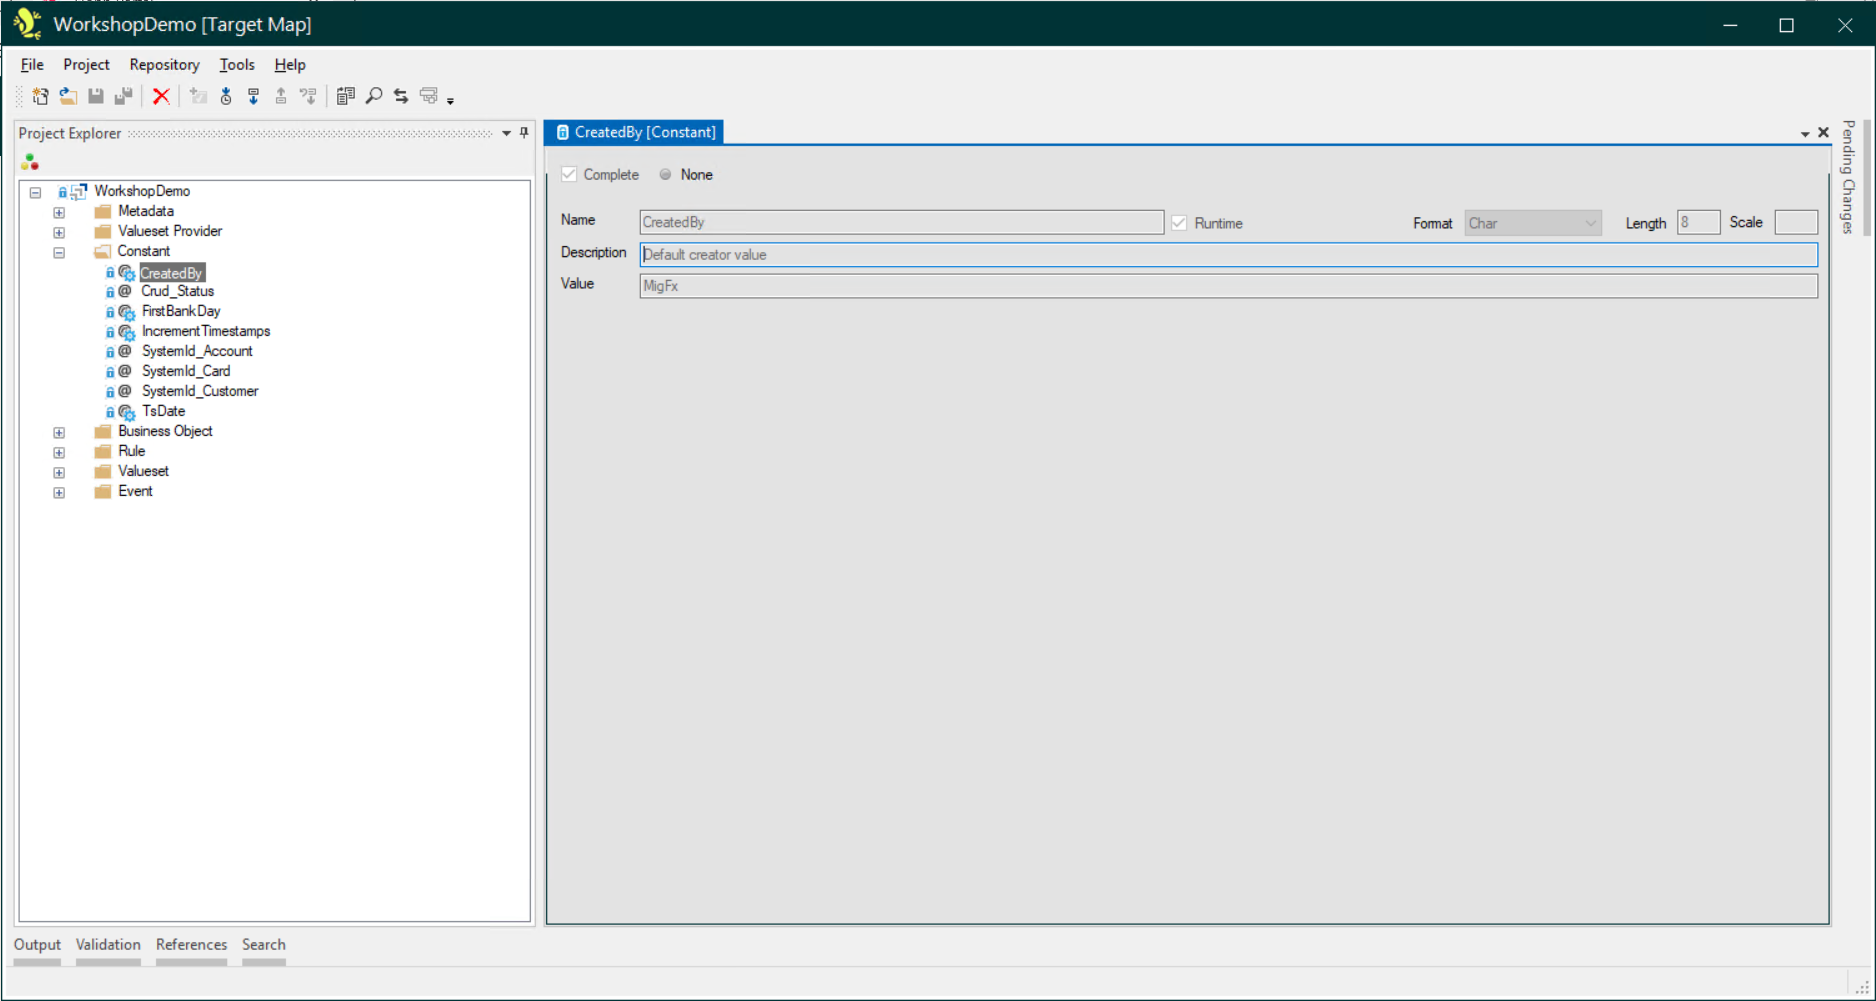Collapse the Constant folder
Viewport: 1876px width, 1001px height.
59,252
